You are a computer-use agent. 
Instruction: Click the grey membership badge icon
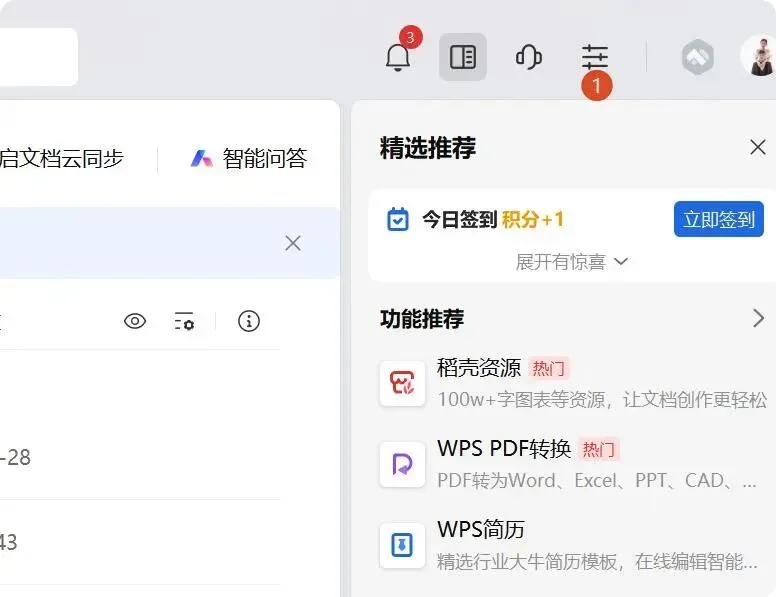(698, 57)
